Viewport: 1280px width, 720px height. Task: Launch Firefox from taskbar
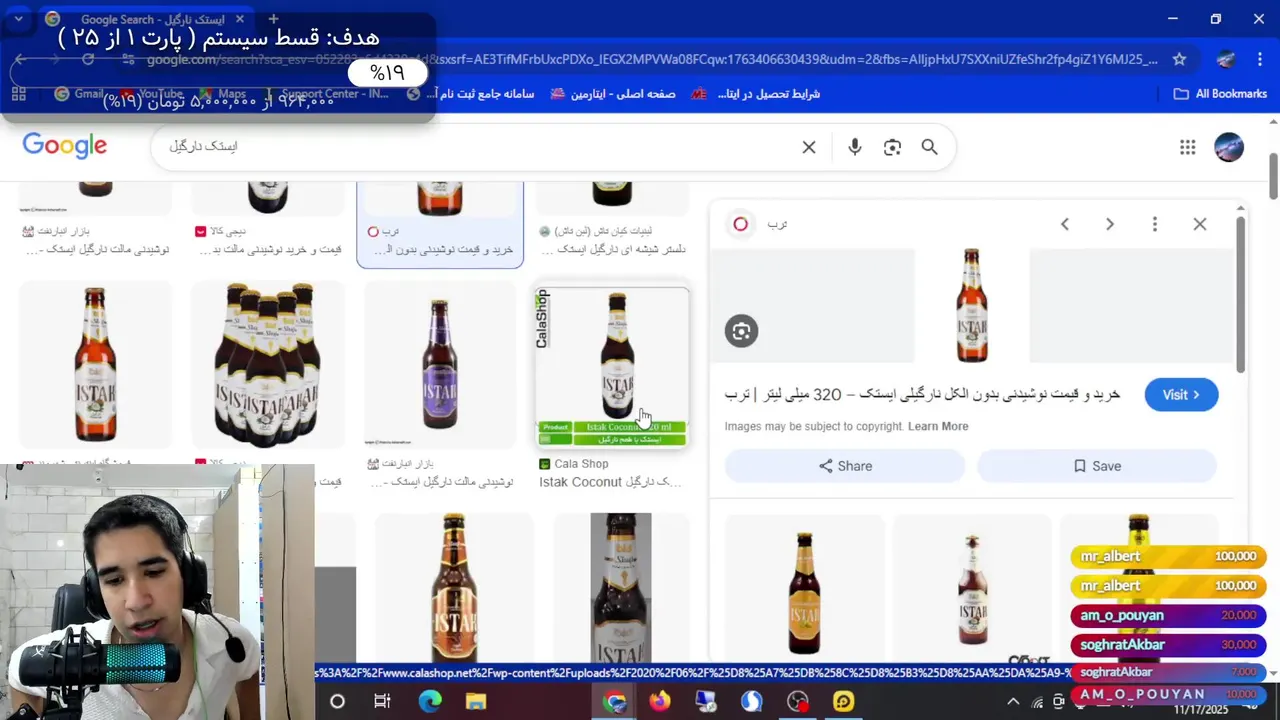pos(660,701)
